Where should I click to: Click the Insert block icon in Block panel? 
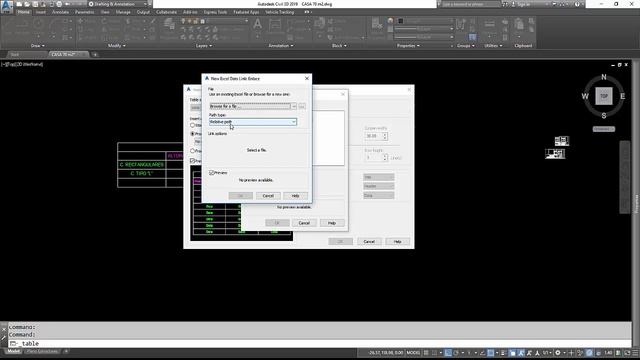click(x=320, y=24)
